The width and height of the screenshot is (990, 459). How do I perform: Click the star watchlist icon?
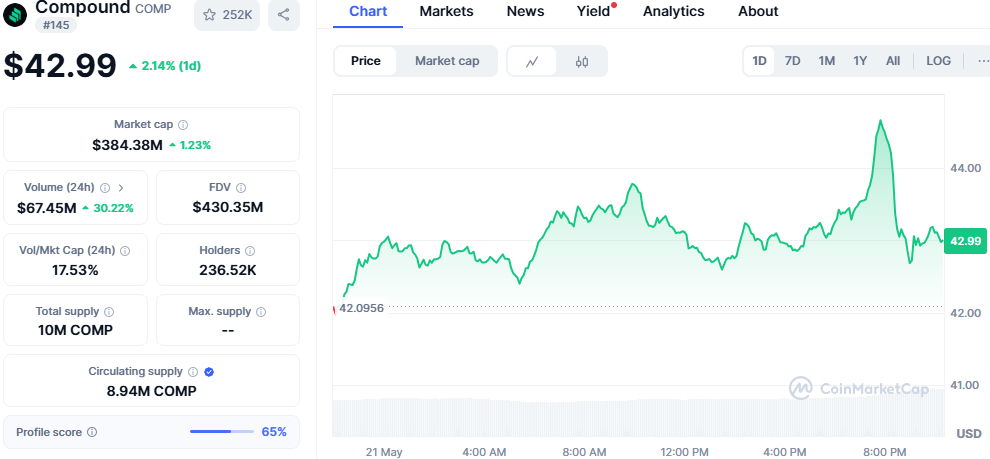210,15
